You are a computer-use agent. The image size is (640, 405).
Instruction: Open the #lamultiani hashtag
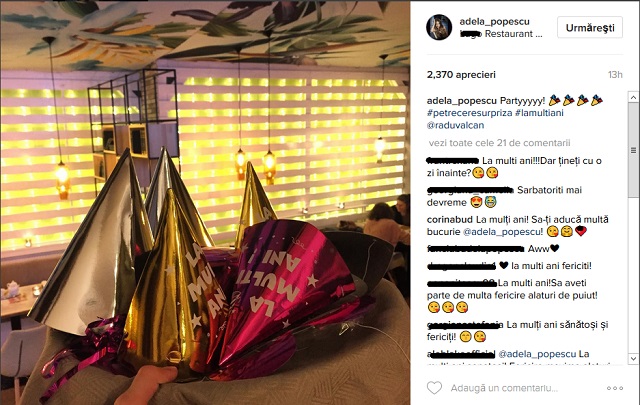tap(539, 113)
